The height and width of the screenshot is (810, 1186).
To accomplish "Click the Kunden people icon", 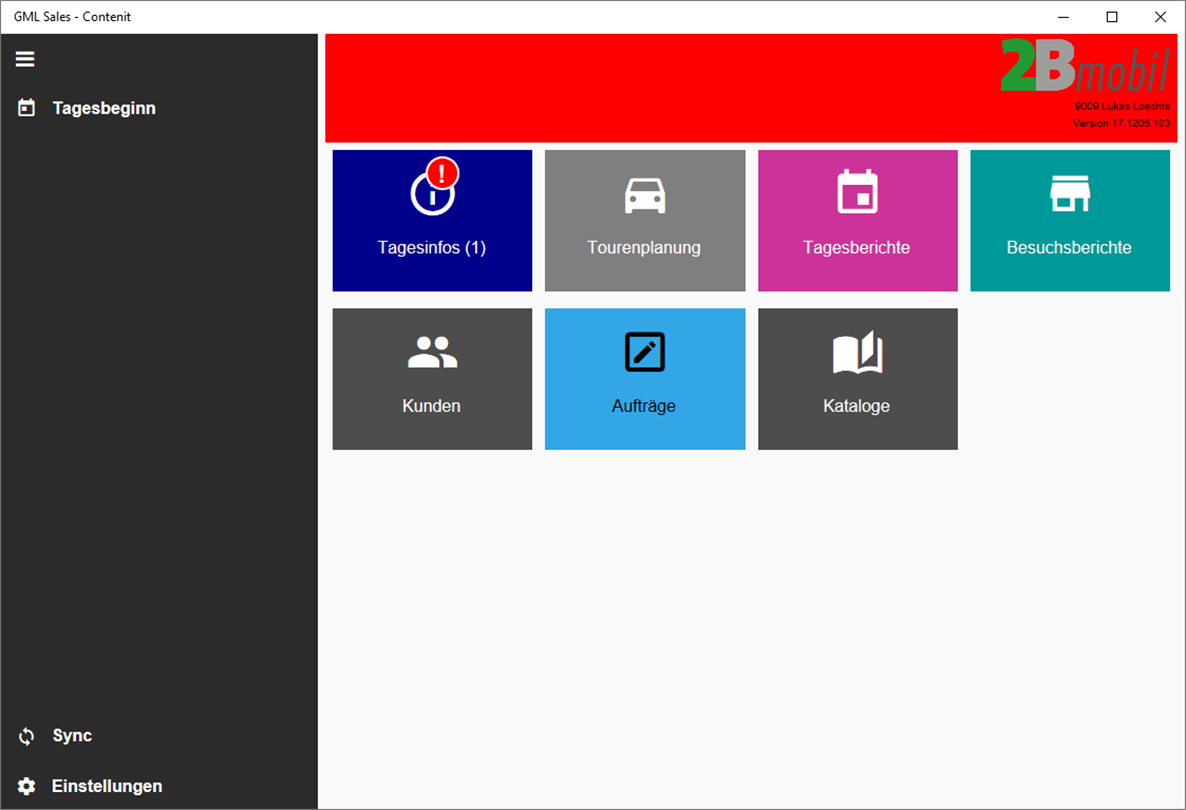I will 433,352.
